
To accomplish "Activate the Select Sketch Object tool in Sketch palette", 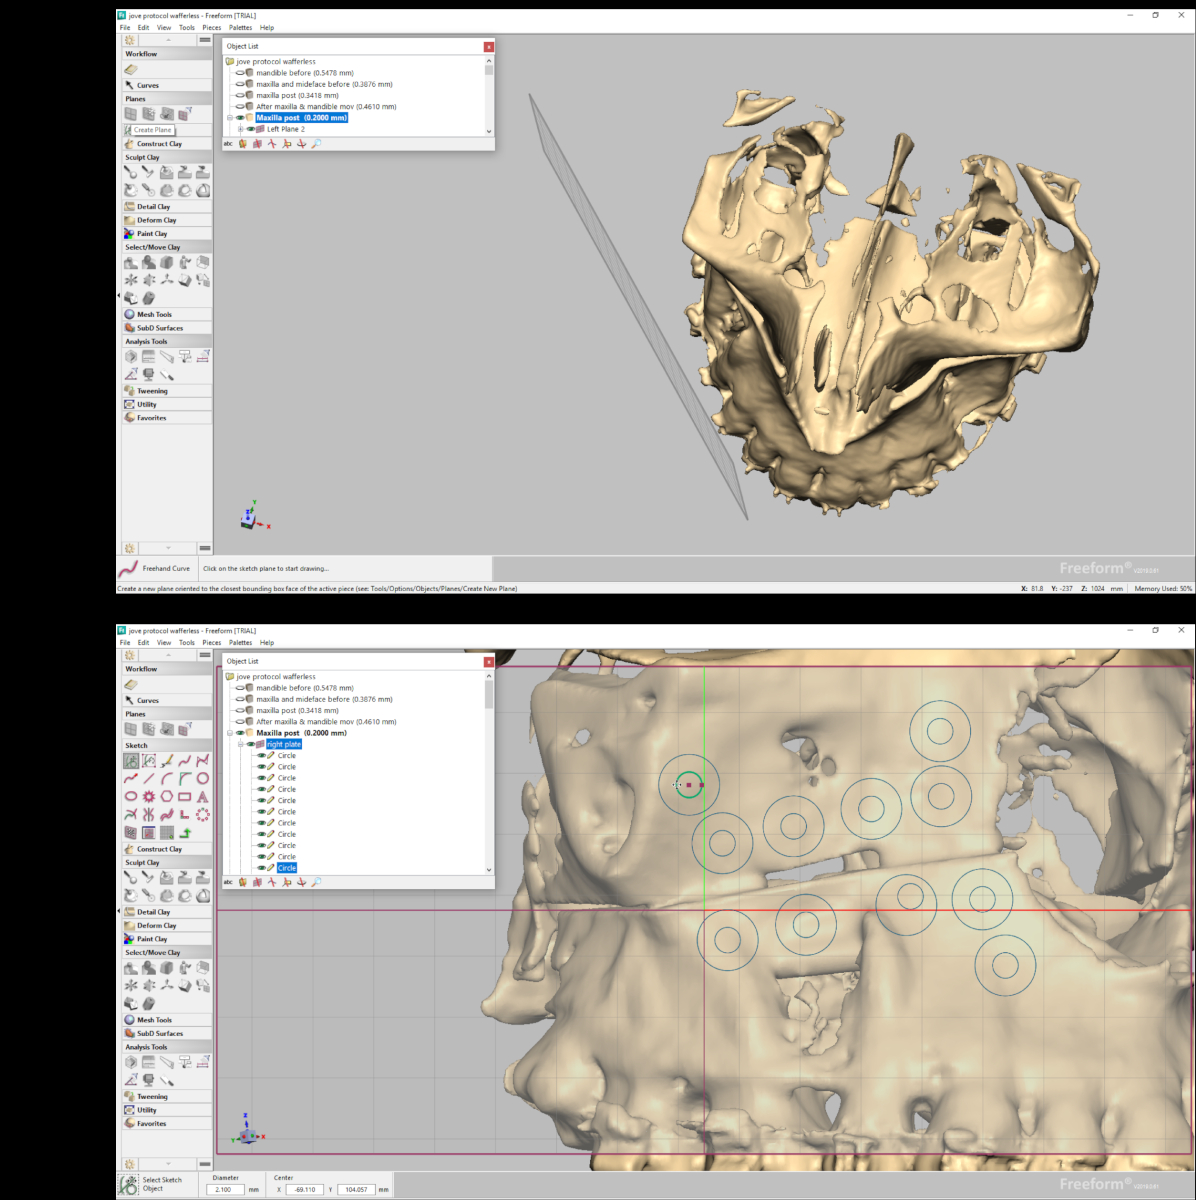I will pyautogui.click(x=131, y=761).
